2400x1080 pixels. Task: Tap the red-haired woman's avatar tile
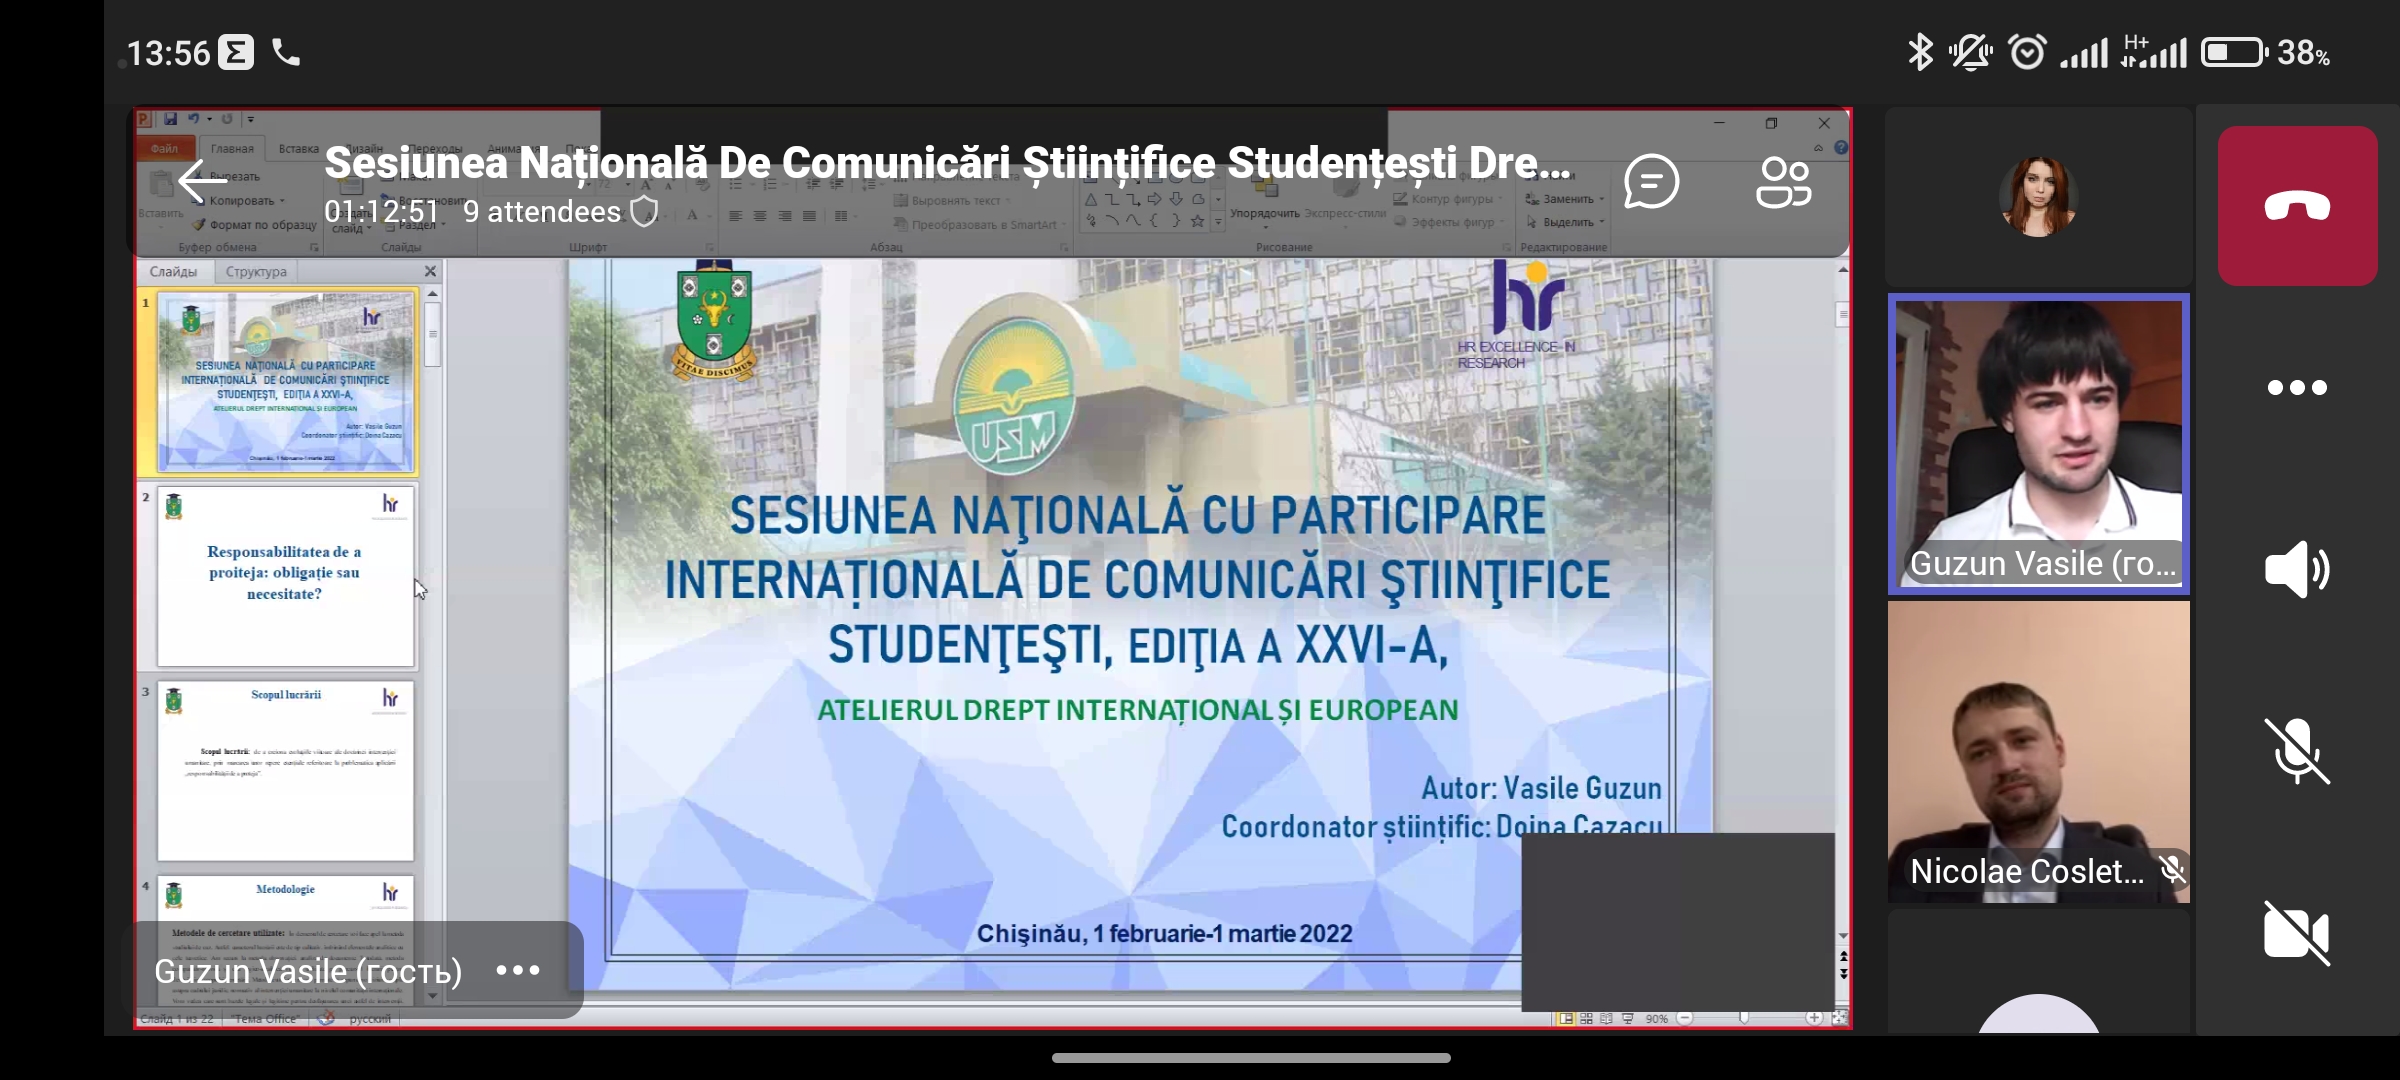click(2038, 197)
